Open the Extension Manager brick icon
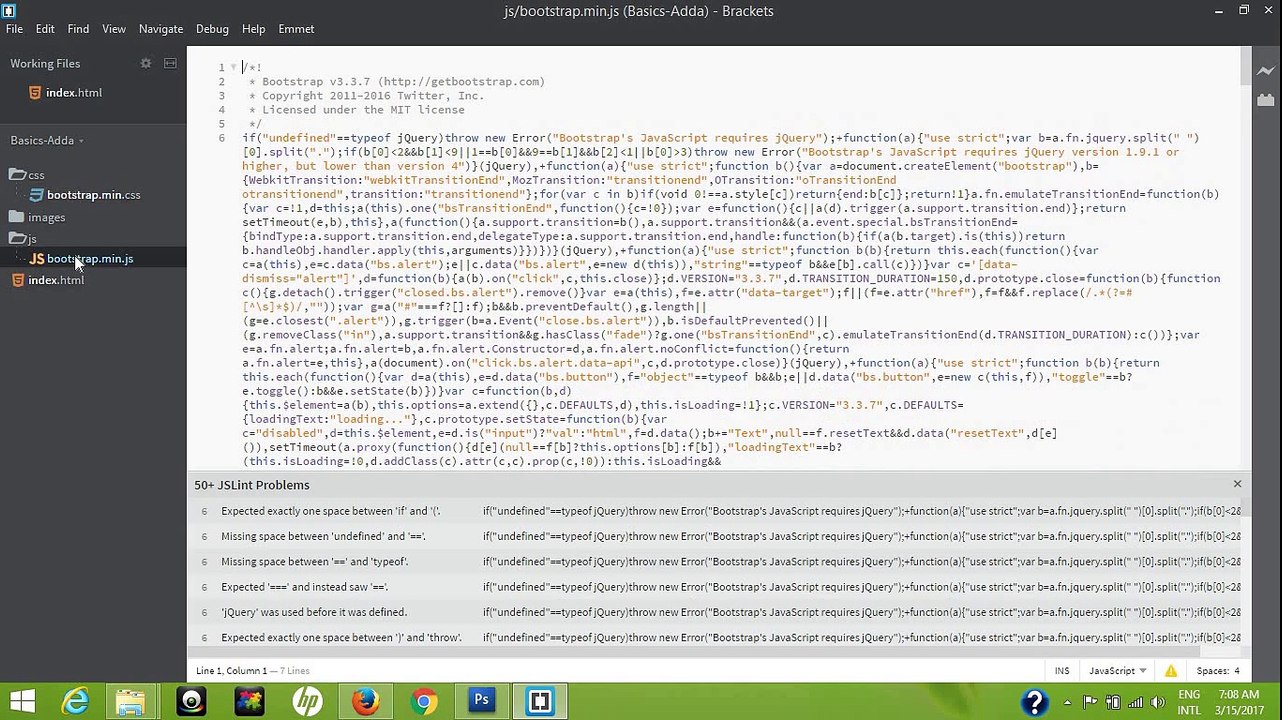The height and width of the screenshot is (720, 1282). (x=1266, y=100)
